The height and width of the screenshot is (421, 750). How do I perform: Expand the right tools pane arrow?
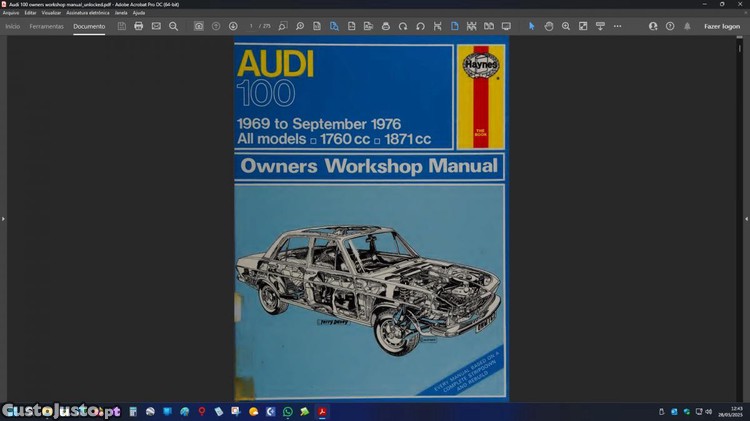(746, 218)
